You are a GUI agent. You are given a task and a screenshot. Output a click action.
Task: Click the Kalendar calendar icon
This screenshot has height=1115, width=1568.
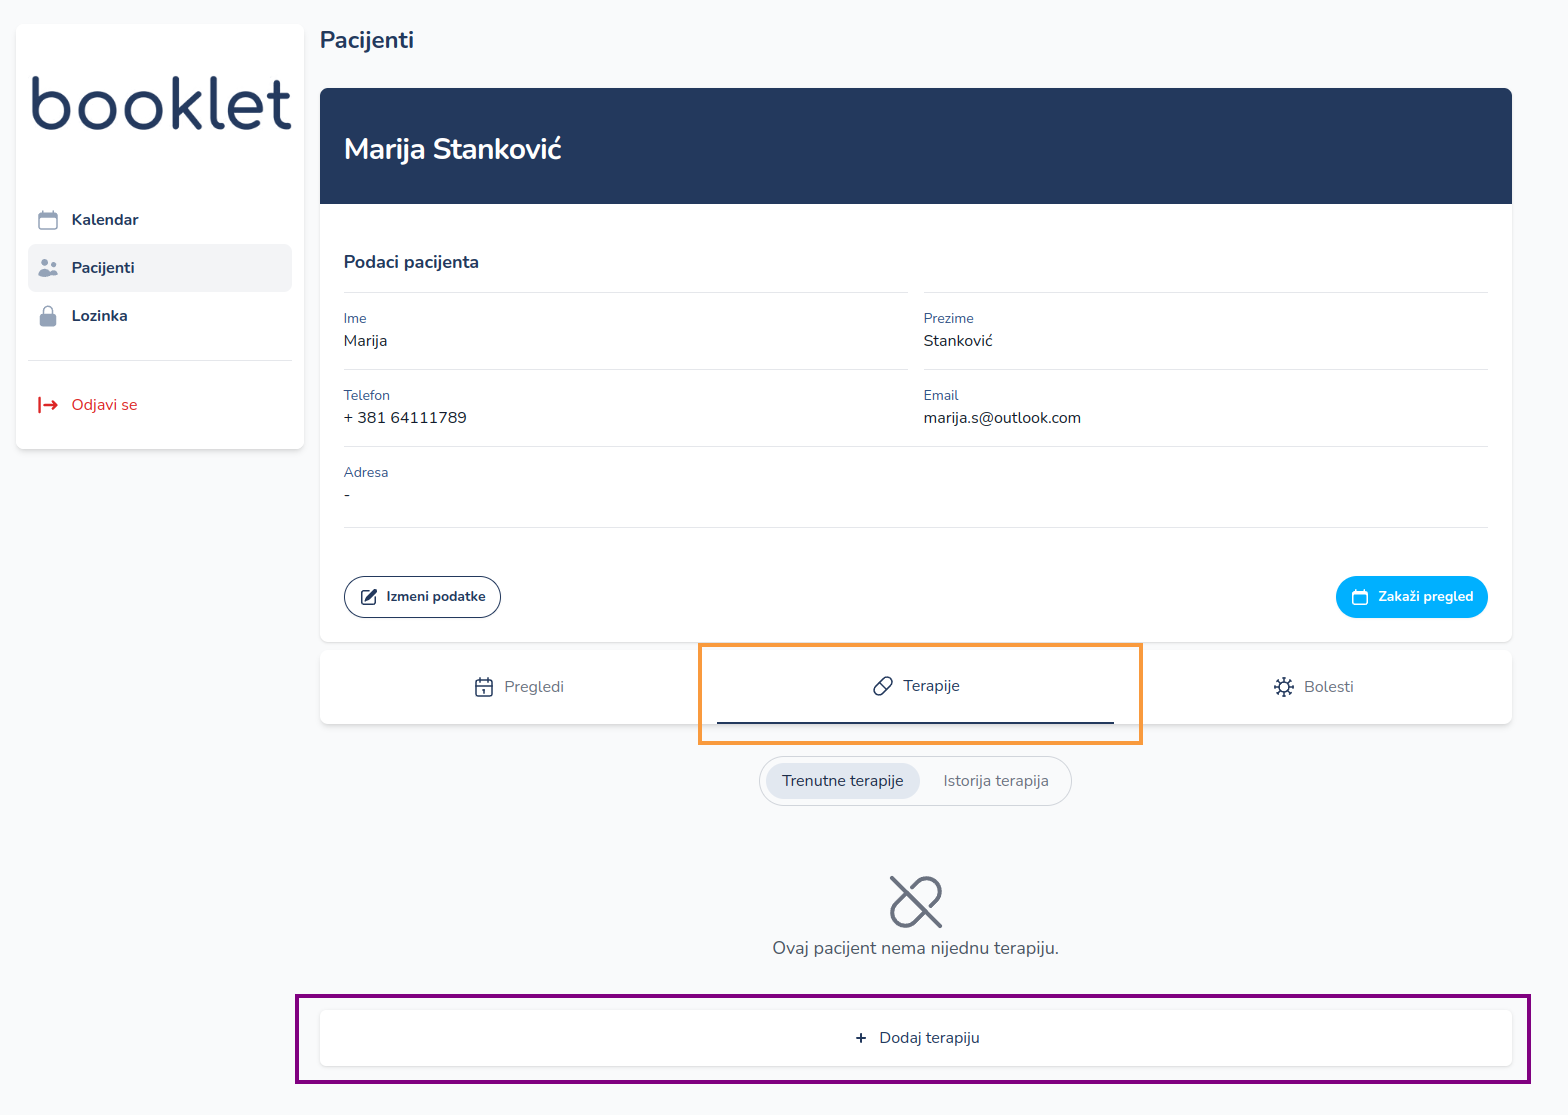(48, 220)
